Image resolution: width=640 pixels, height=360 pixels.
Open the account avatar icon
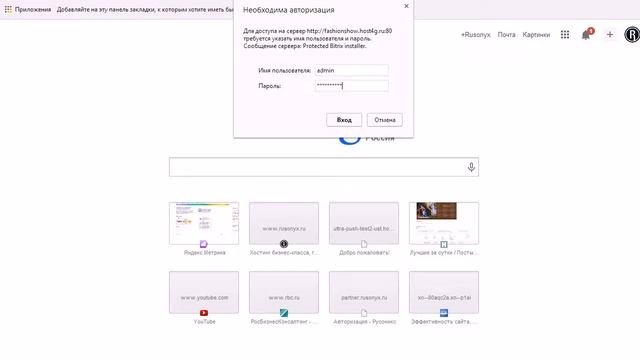[632, 35]
